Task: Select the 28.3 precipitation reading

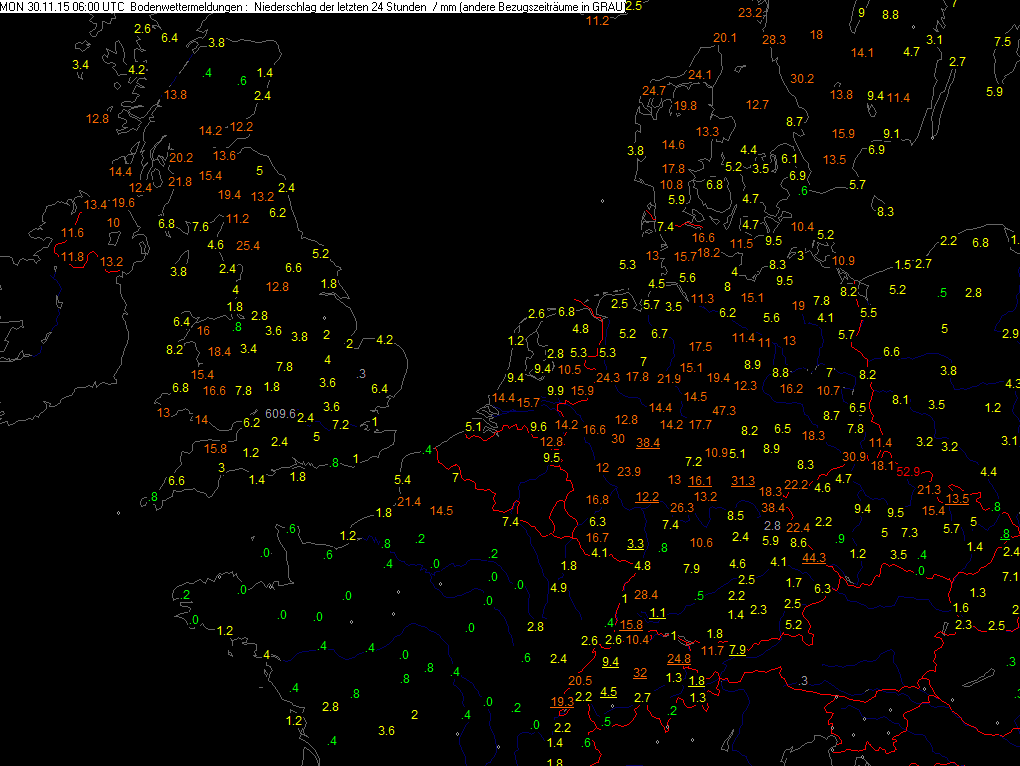Action: tap(774, 40)
